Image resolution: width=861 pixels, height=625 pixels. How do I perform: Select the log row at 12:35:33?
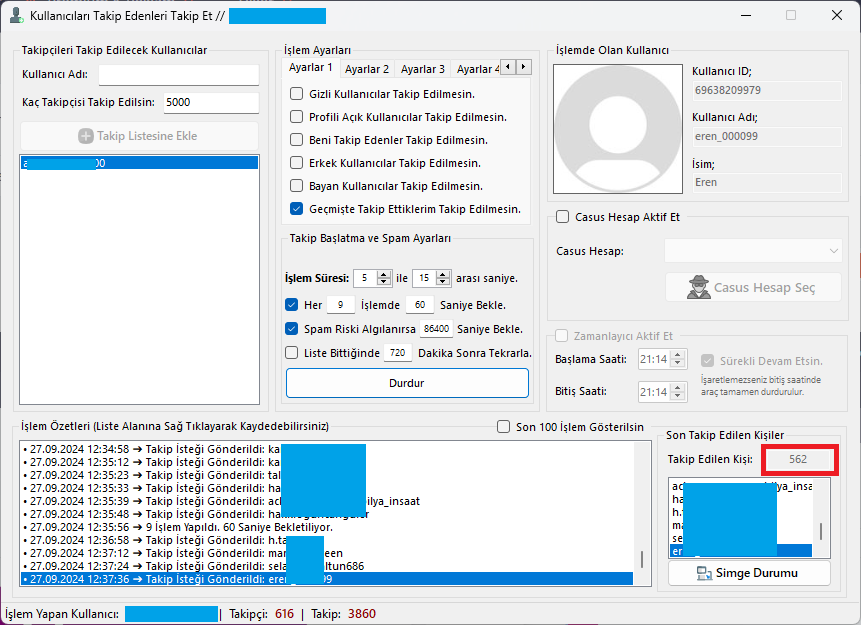[x=327, y=488]
